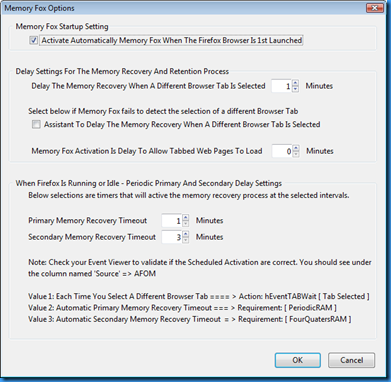Increase Primary Memory Recovery Timeout value

point(186,217)
